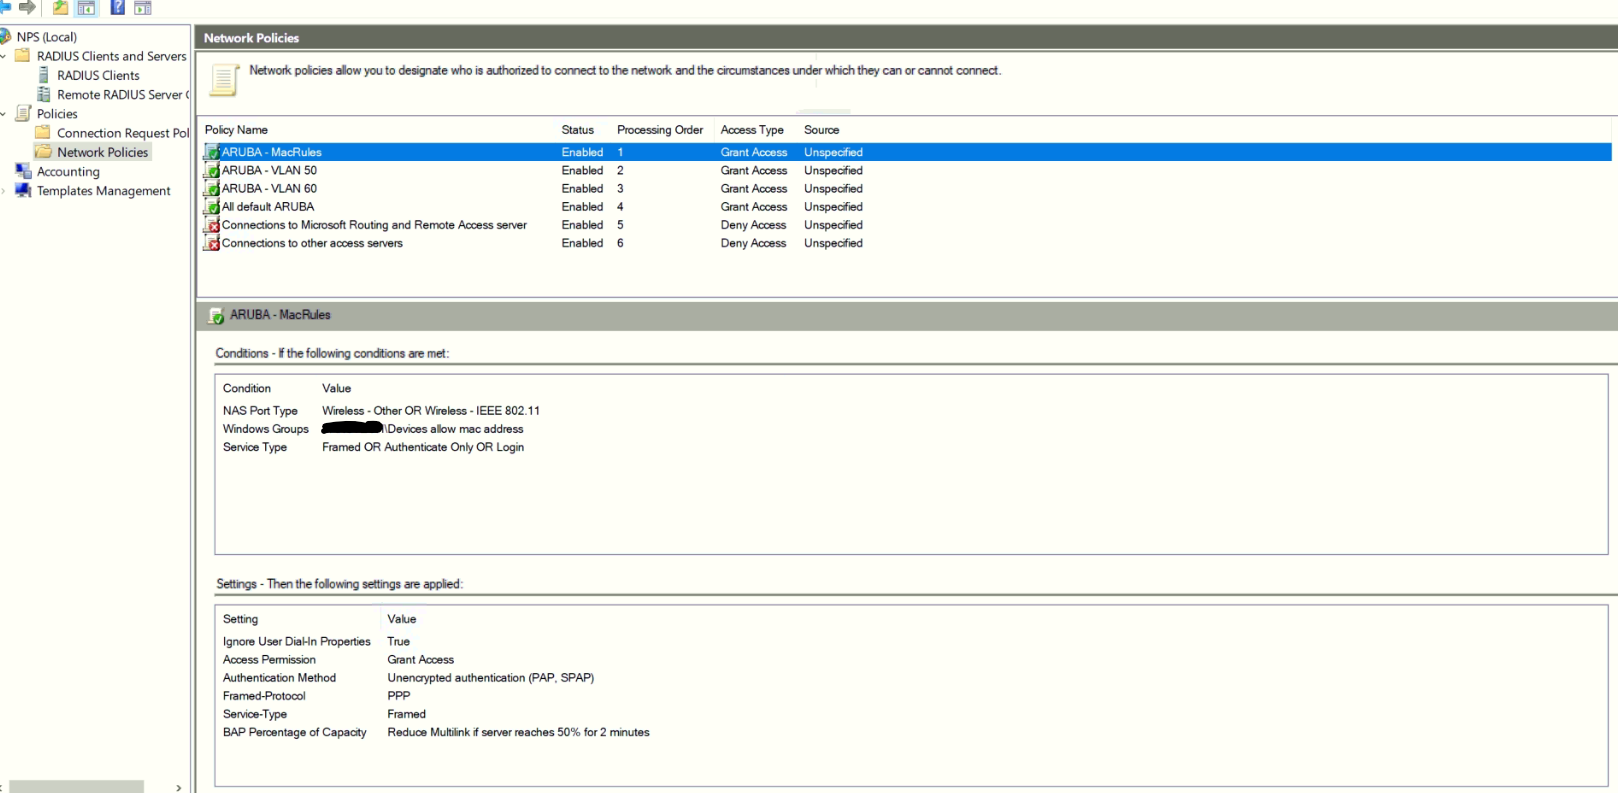This screenshot has height=793, width=1618.
Task: Click the red X icon for other access servers policy
Action: (x=212, y=243)
